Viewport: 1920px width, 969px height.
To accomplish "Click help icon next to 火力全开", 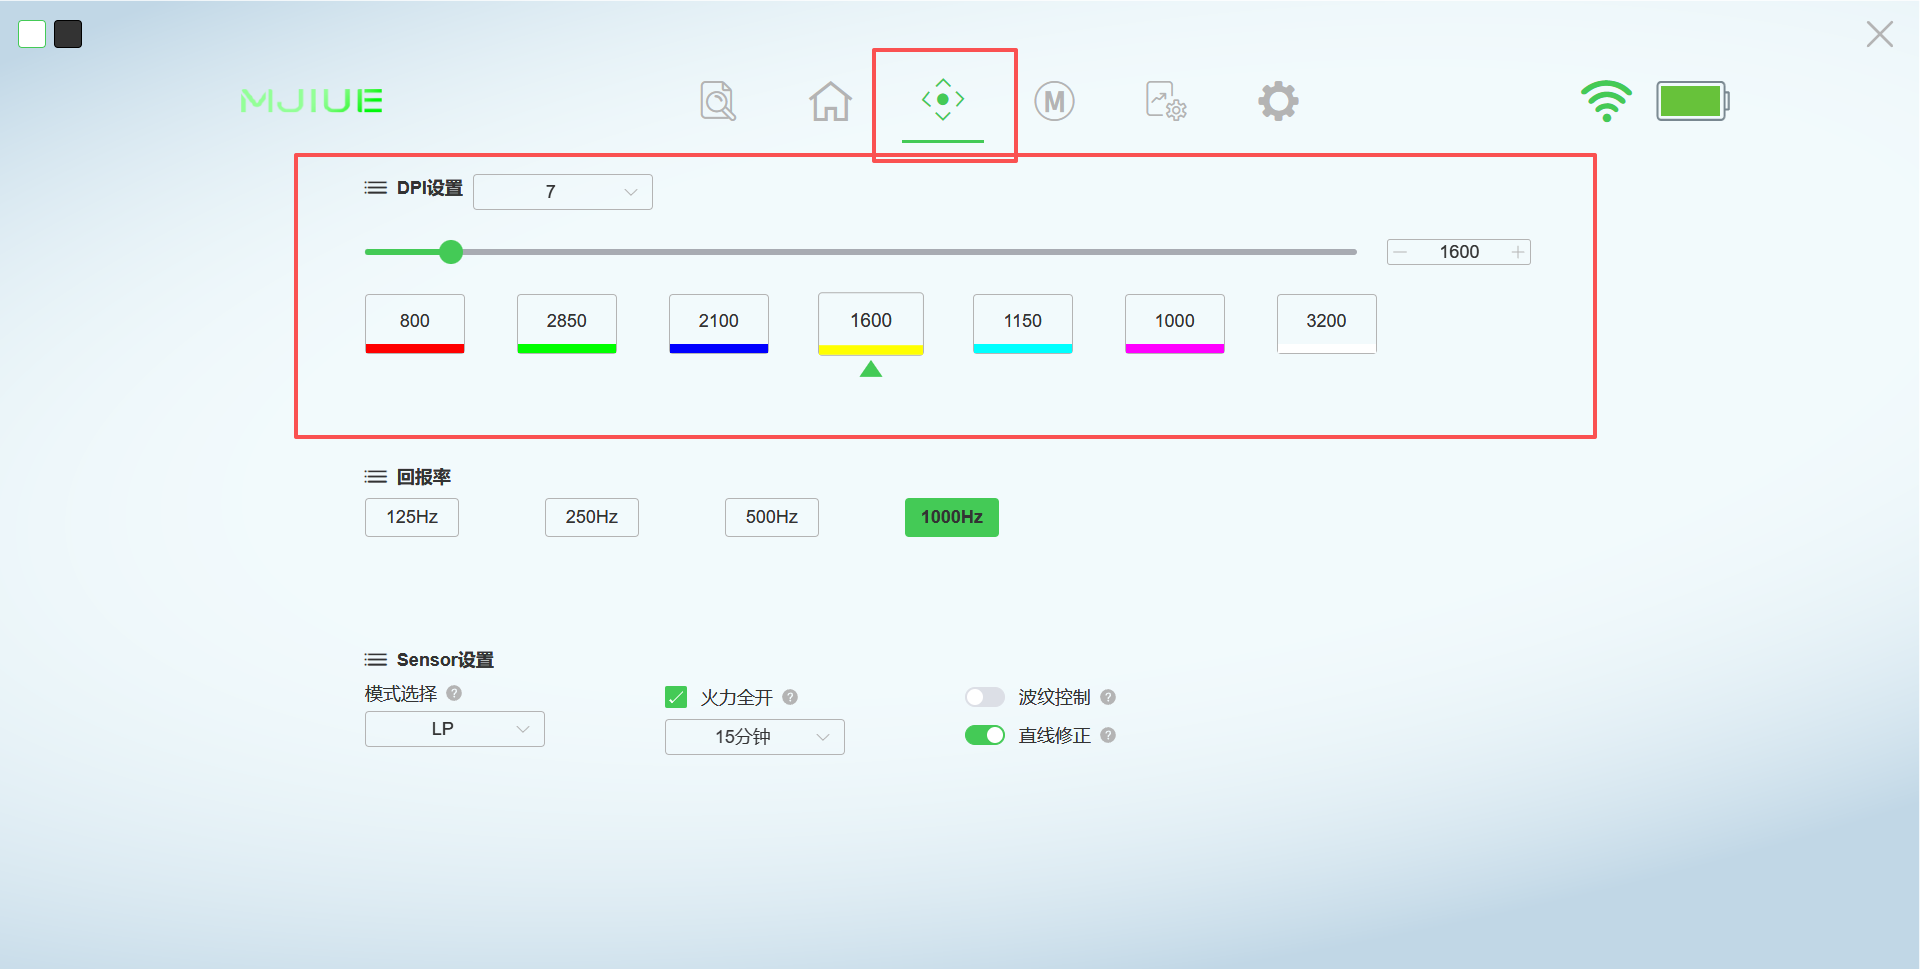I will (790, 697).
